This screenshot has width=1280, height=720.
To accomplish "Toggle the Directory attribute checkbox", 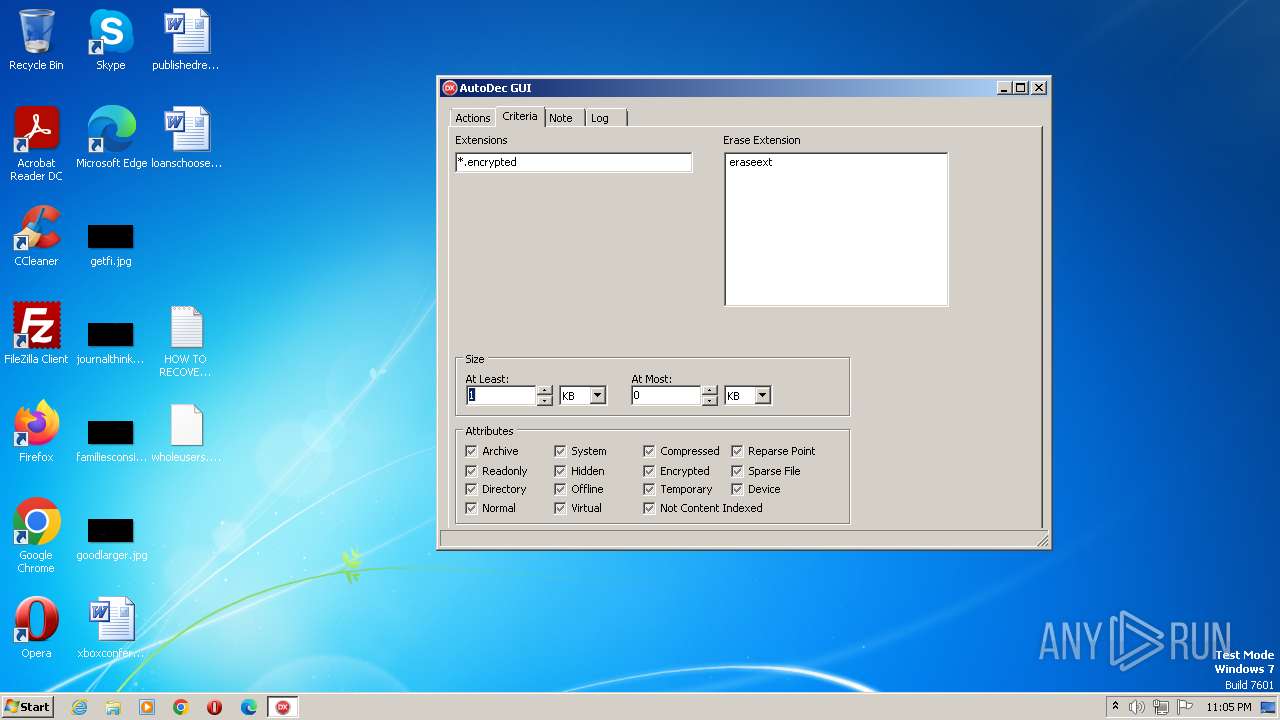I will 471,489.
